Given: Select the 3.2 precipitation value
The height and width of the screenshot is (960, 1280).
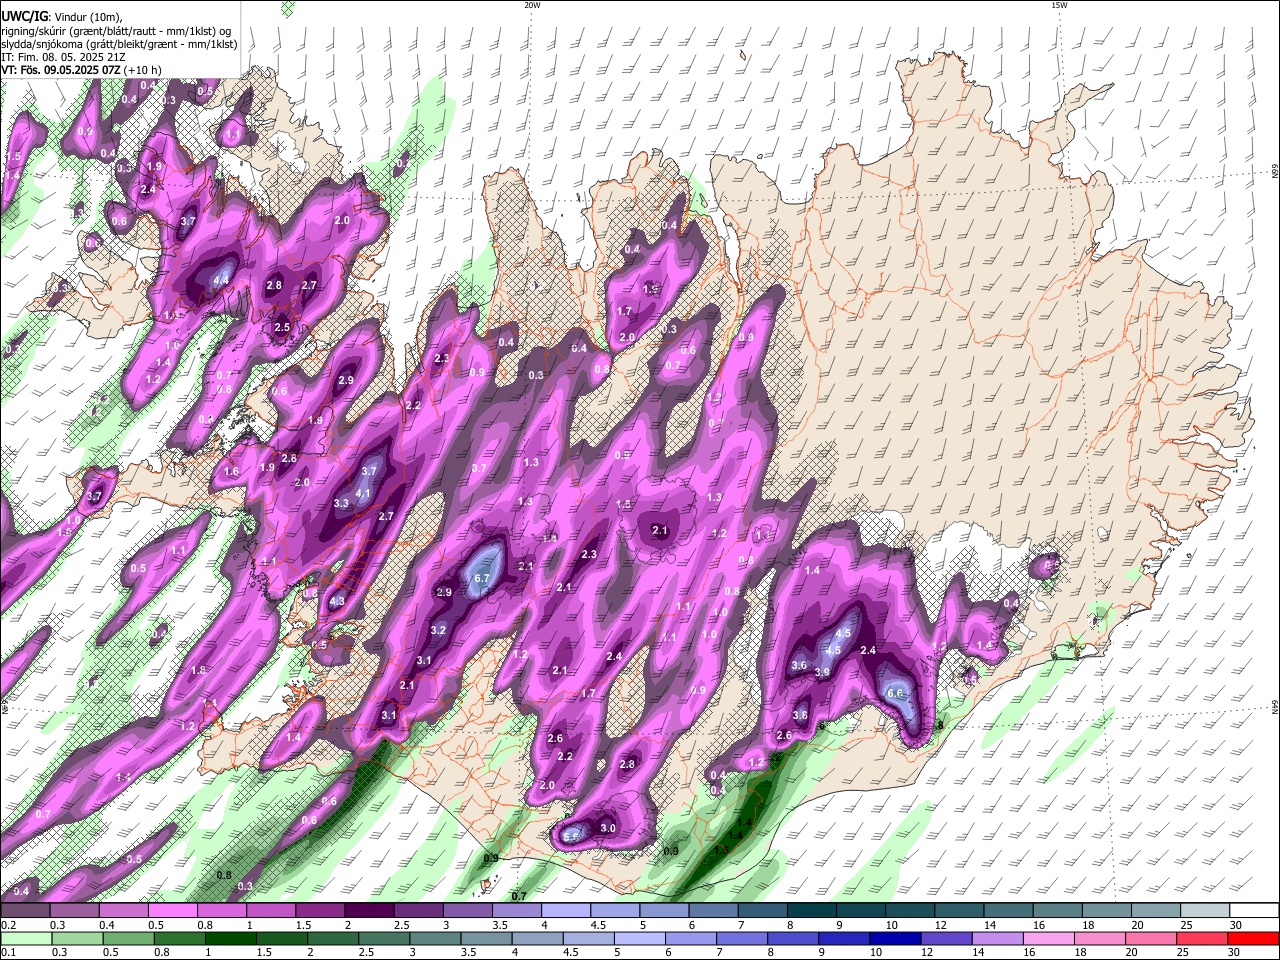Looking at the screenshot, I should coord(438,630).
